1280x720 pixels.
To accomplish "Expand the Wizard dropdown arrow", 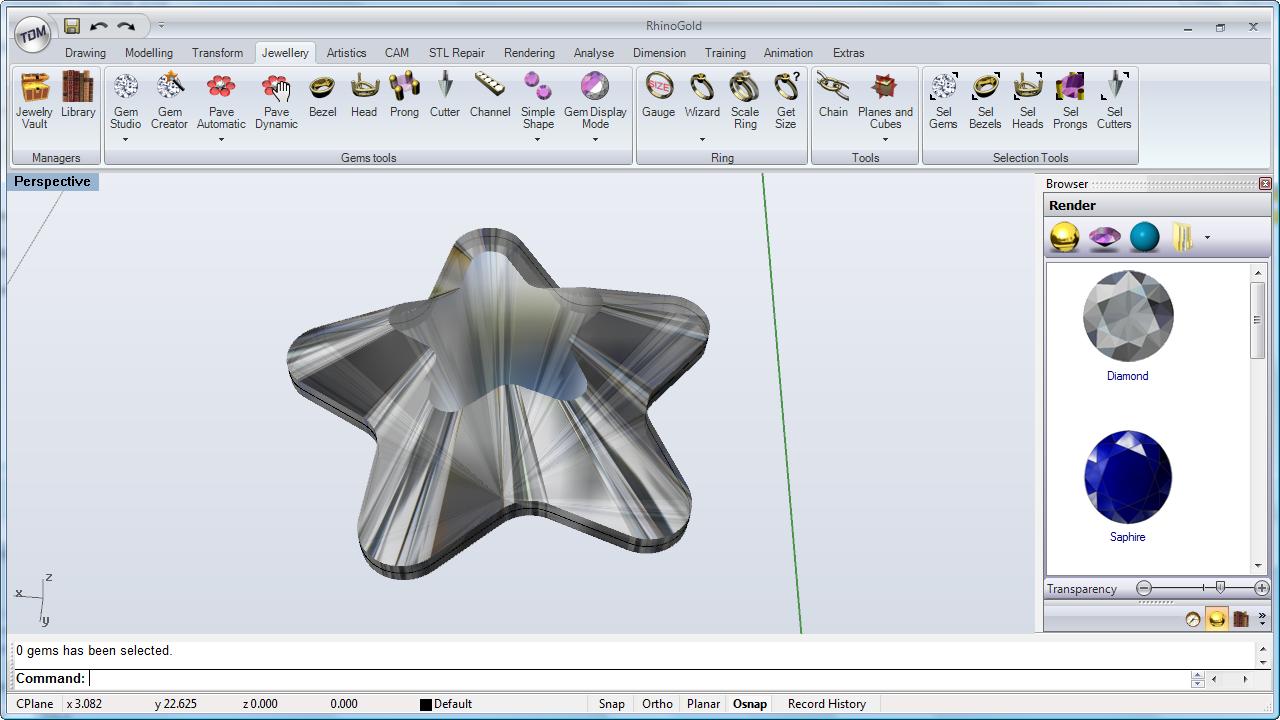I will click(x=702, y=140).
